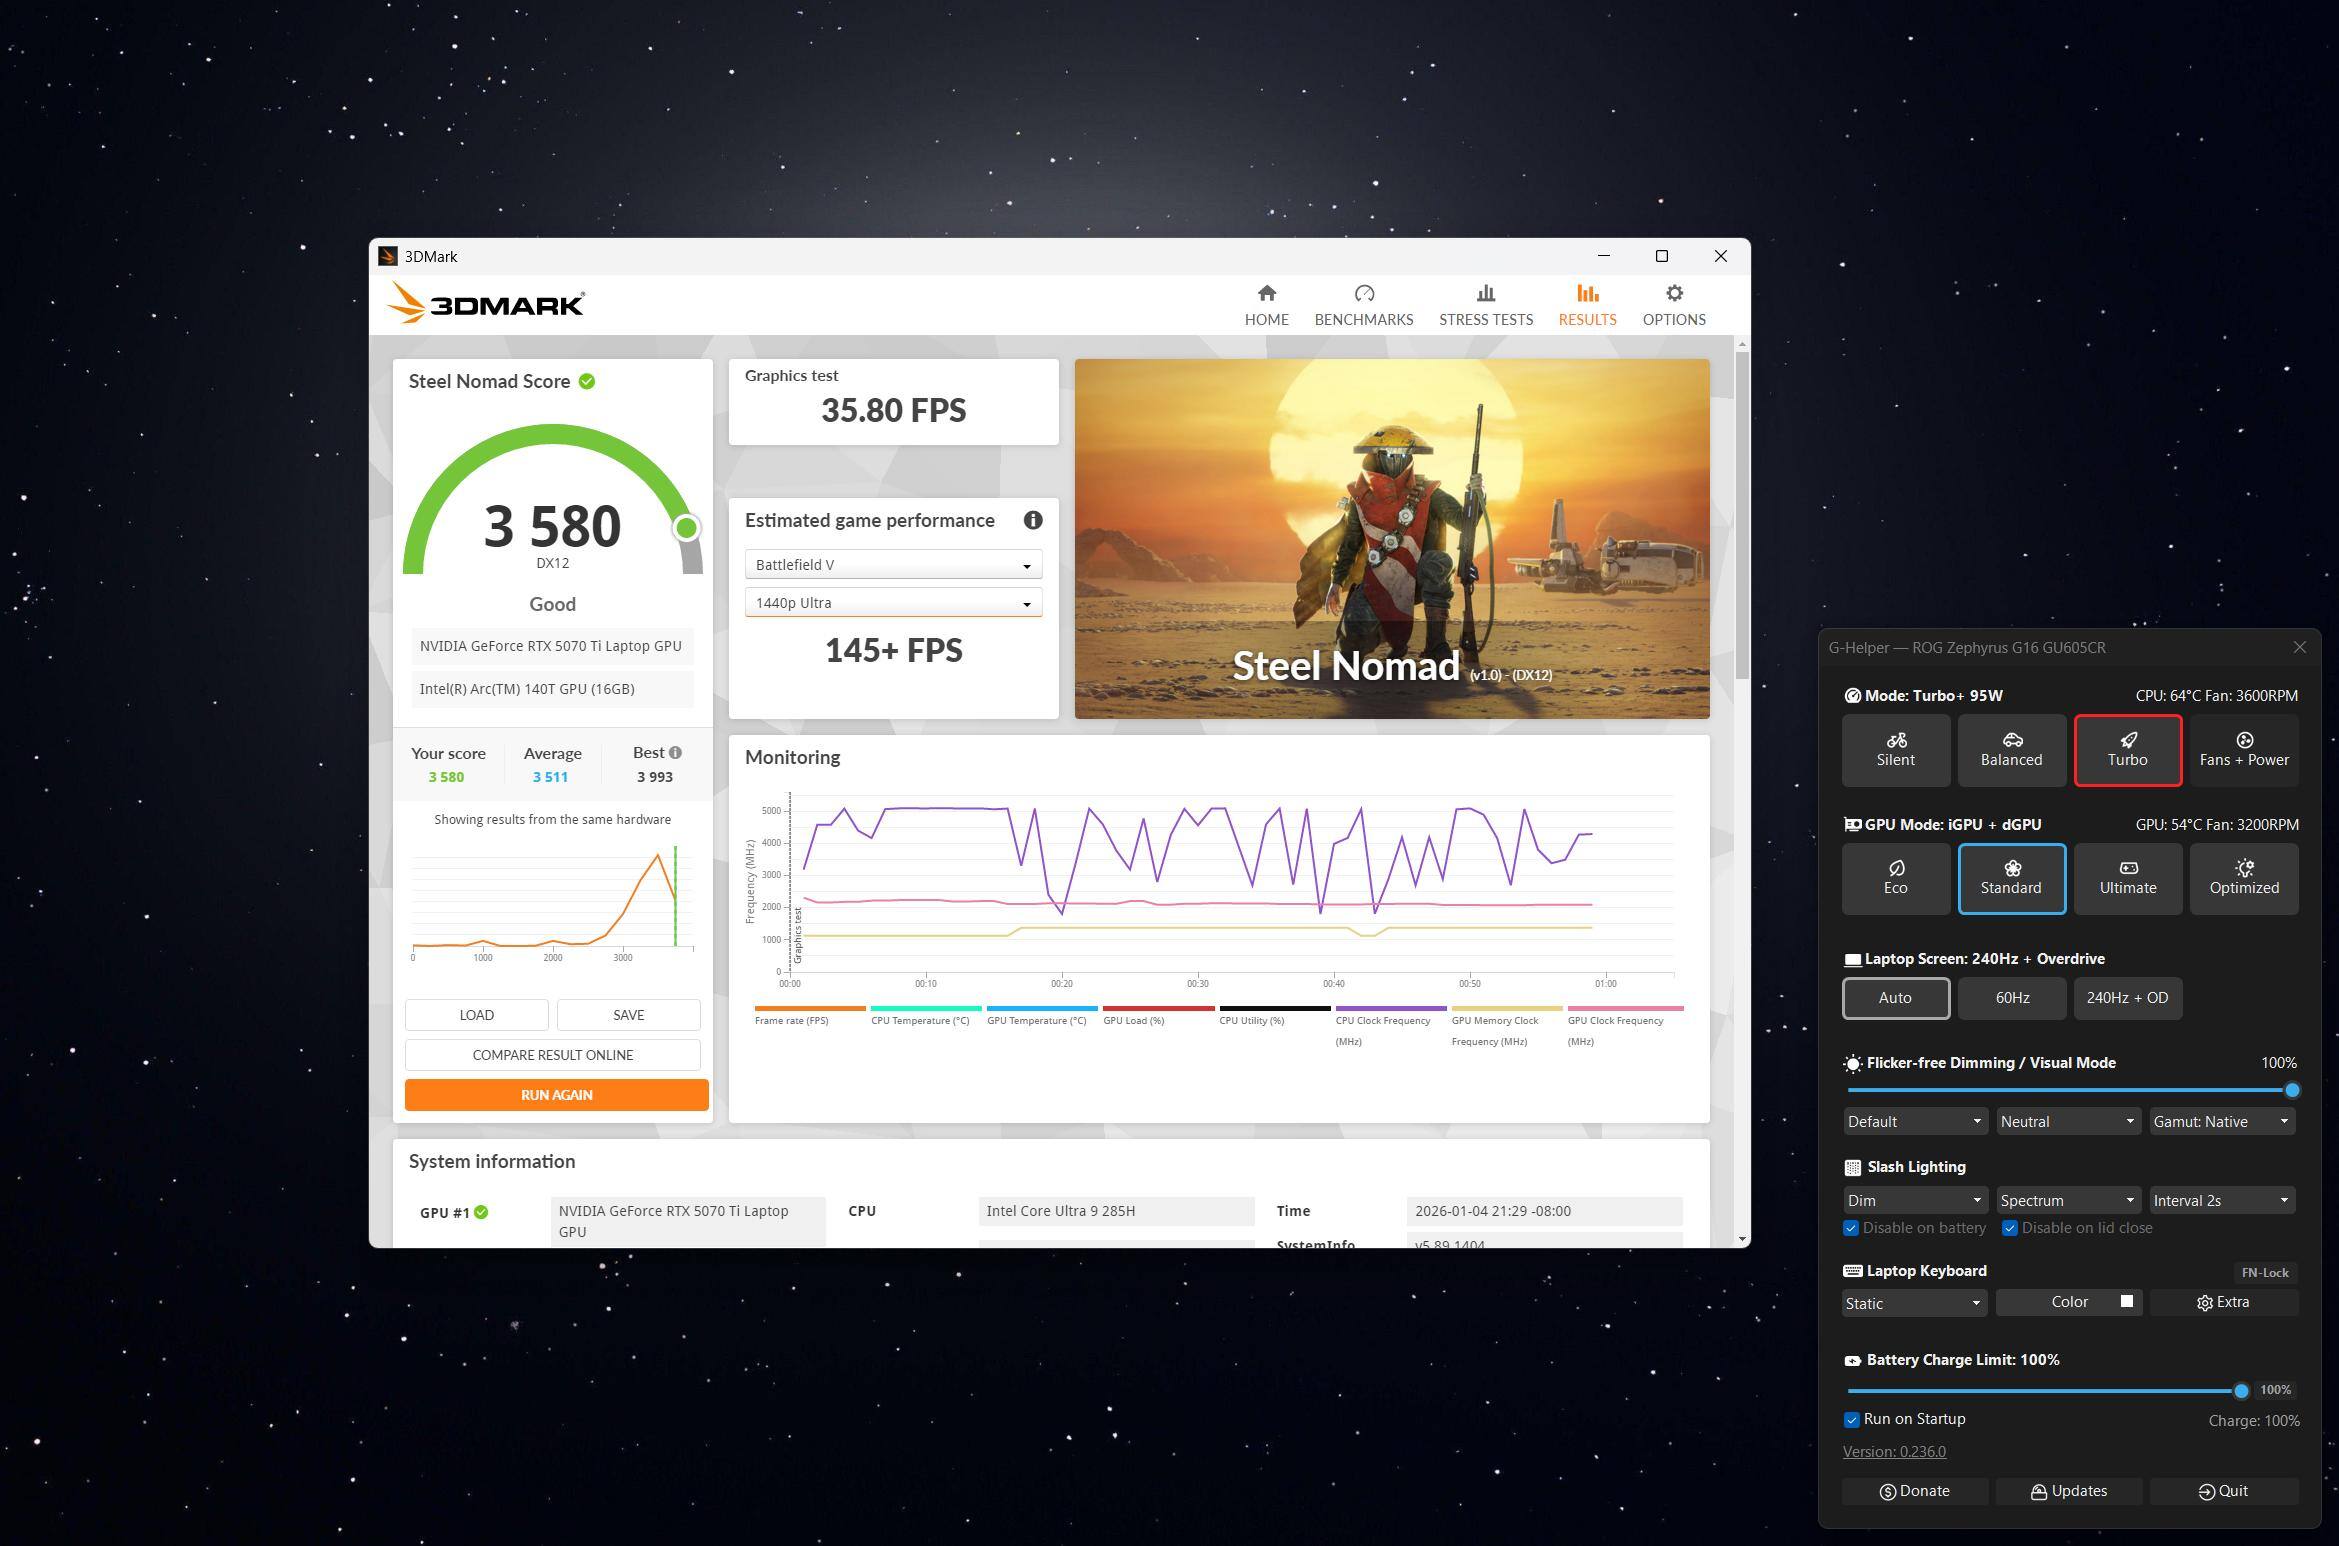The height and width of the screenshot is (1546, 2339).
Task: Toggle Run on Startup checkbox
Action: pos(1851,1420)
